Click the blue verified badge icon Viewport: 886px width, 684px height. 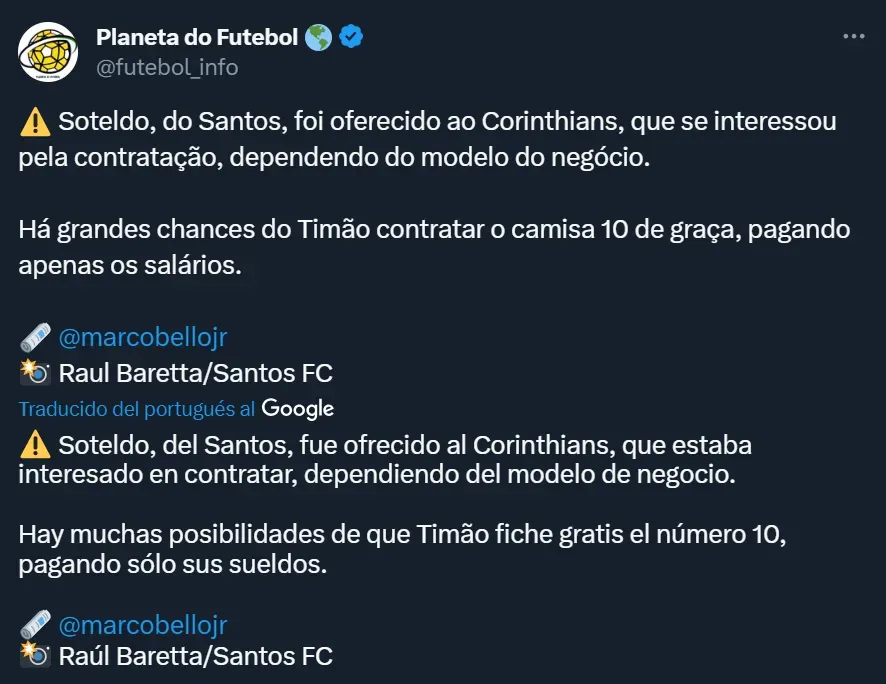[x=351, y=38]
